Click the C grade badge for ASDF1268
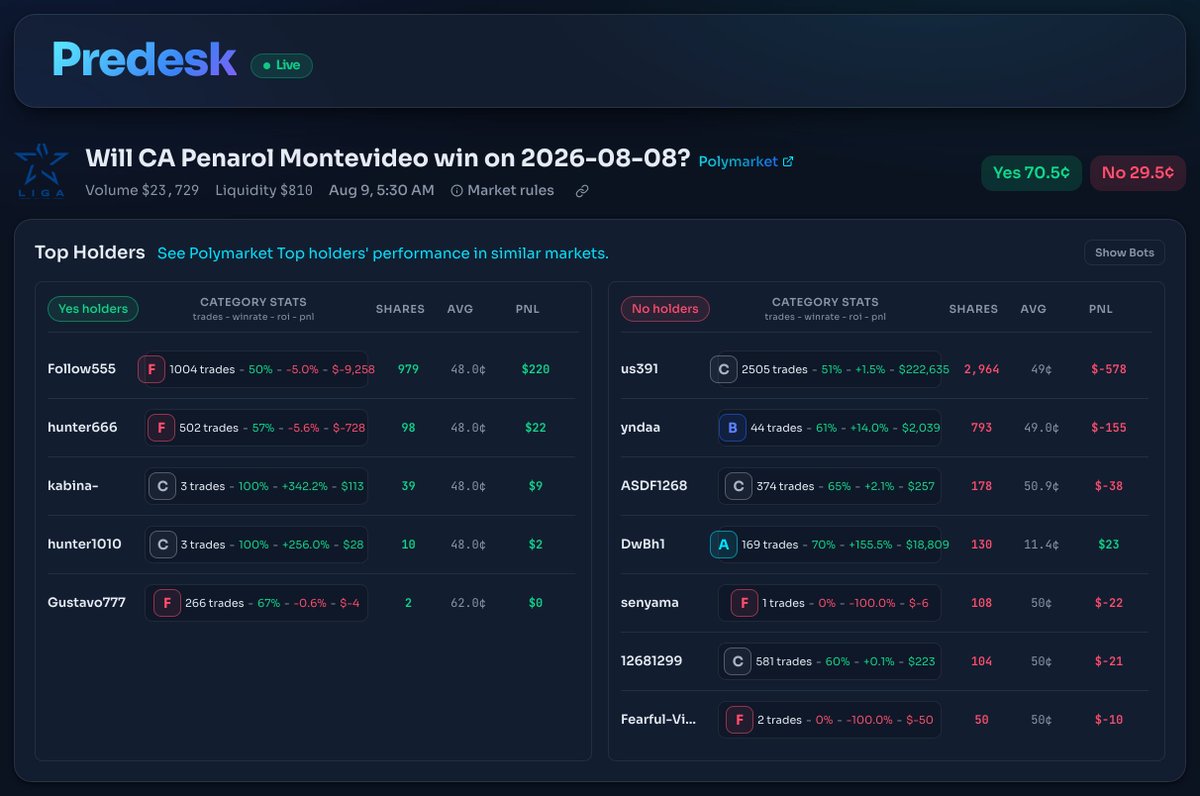1200x796 pixels. [x=737, y=486]
